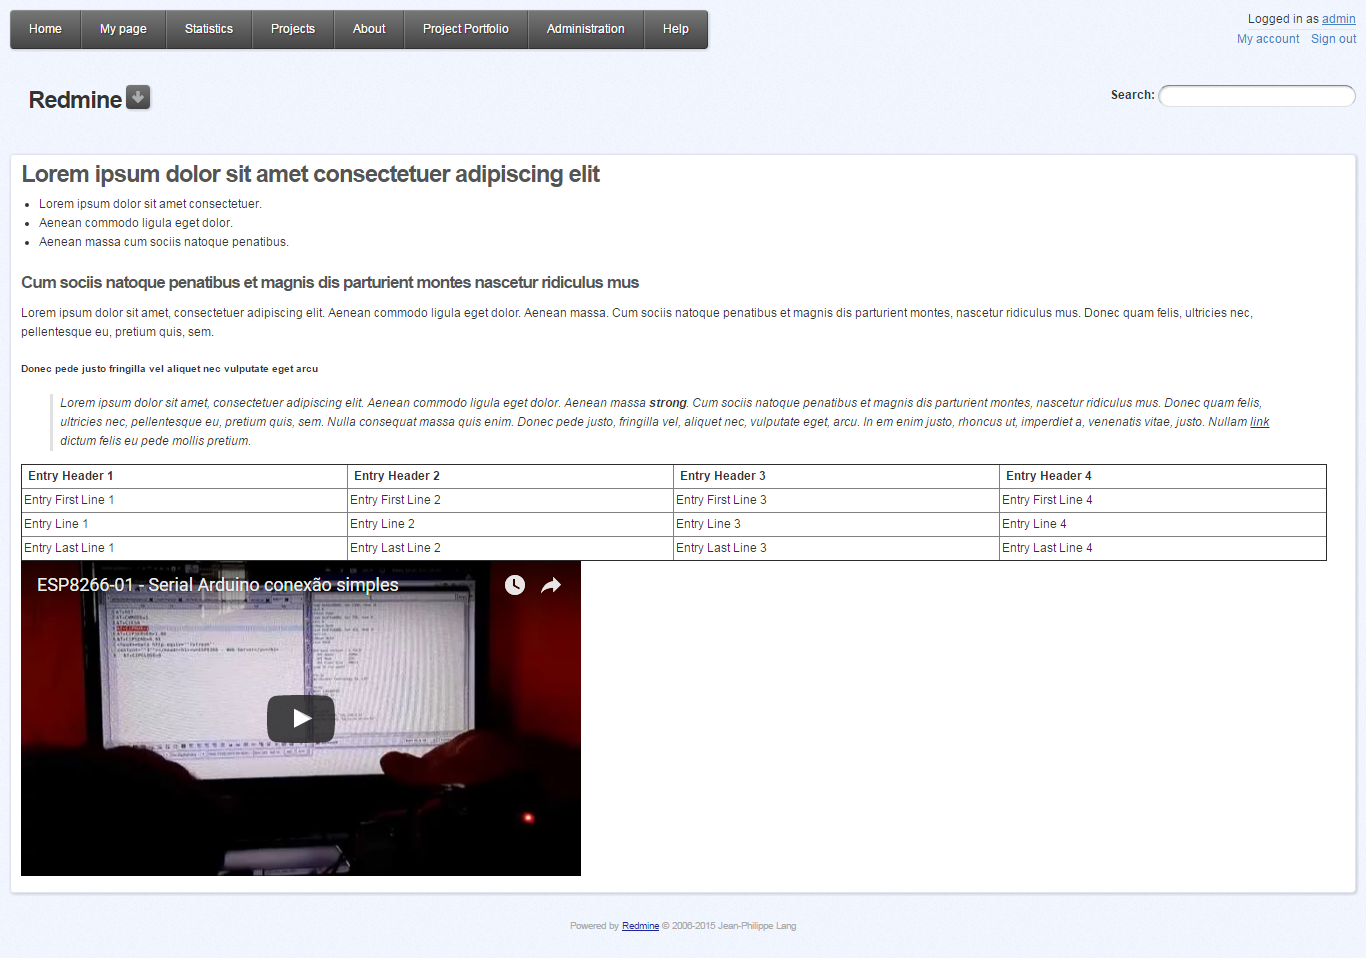Focus the Search input field
The width and height of the screenshot is (1366, 958).
point(1257,95)
